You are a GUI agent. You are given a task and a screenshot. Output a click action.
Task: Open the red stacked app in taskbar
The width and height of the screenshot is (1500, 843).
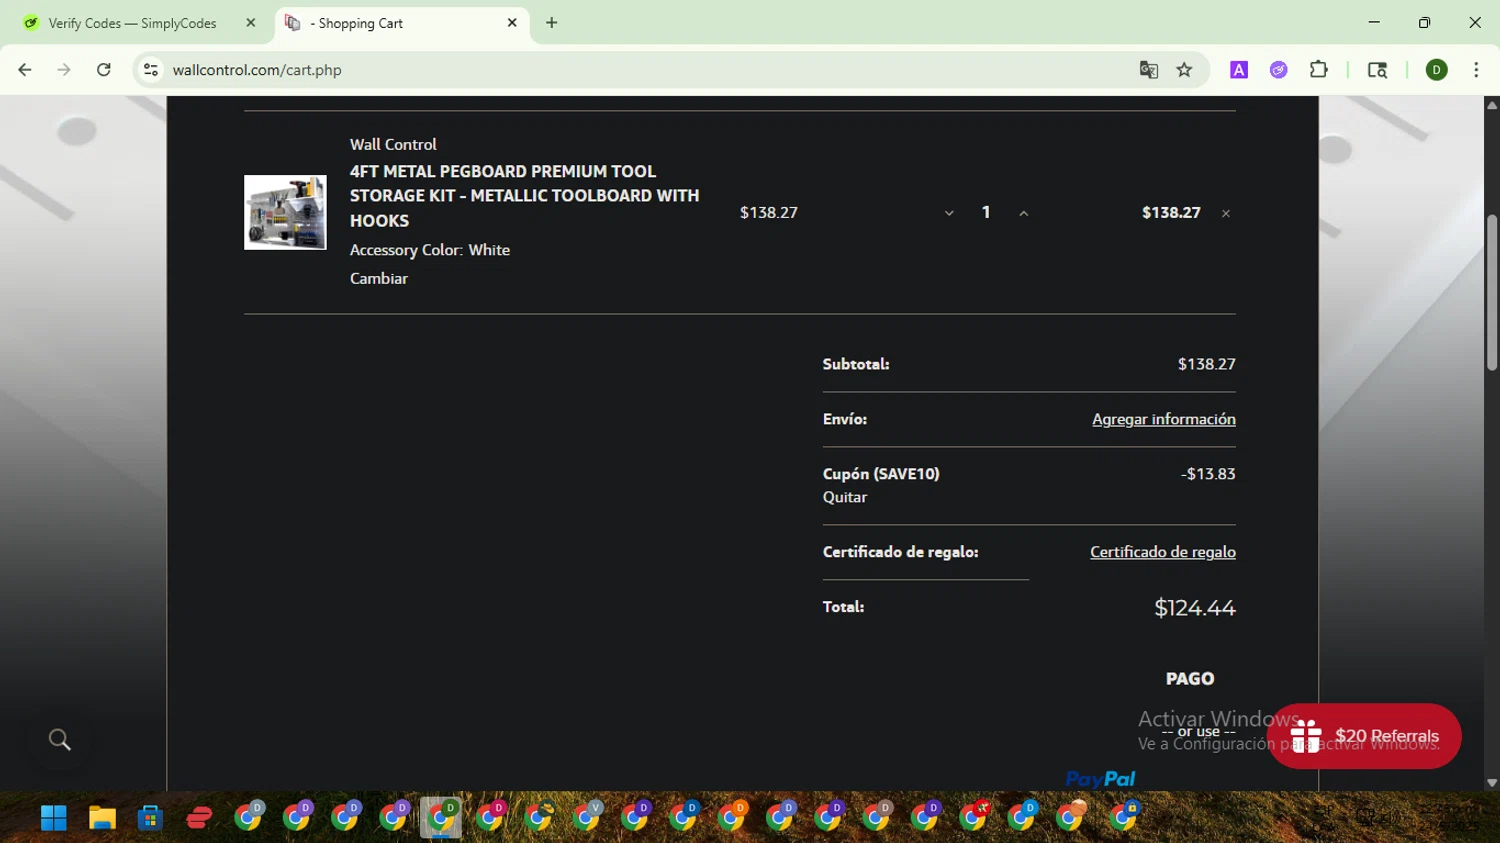(x=199, y=818)
